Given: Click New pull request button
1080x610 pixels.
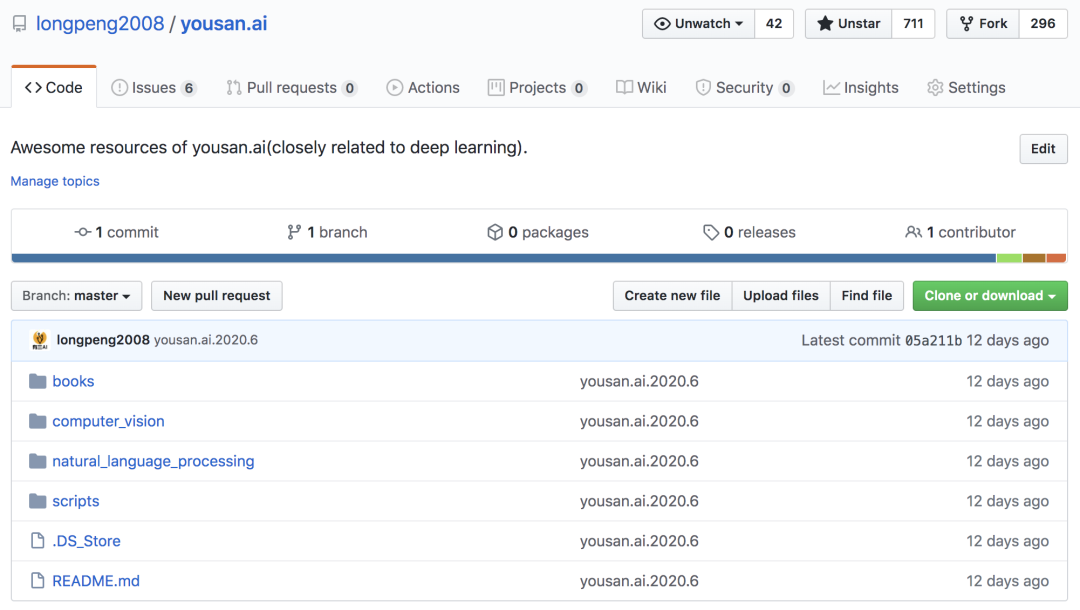Looking at the screenshot, I should 217,295.
